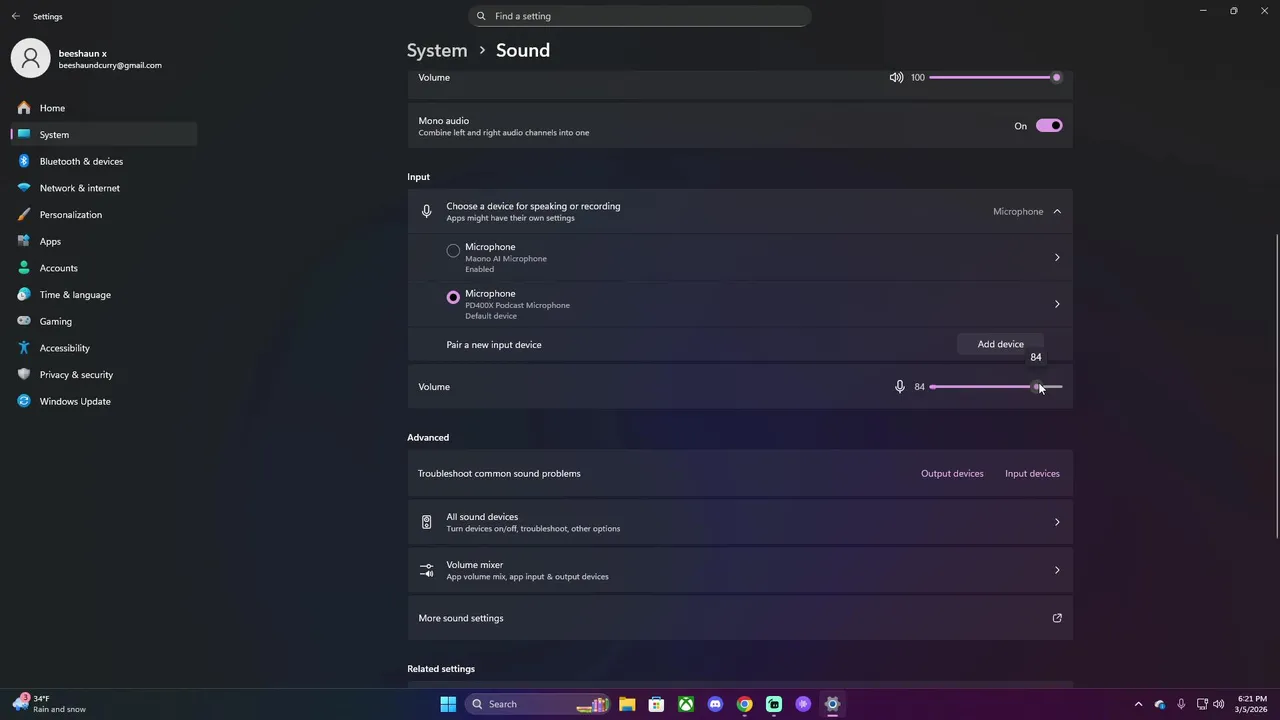1280x720 pixels.
Task: Collapse the Choose a device for speaking dropdown
Action: pos(1057,211)
